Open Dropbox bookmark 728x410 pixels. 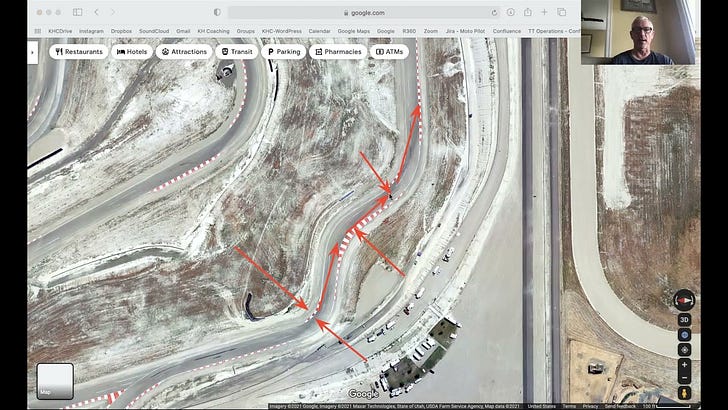(x=121, y=31)
